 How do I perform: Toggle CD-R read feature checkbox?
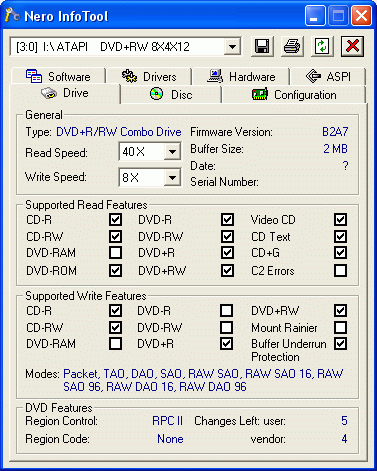[115, 220]
